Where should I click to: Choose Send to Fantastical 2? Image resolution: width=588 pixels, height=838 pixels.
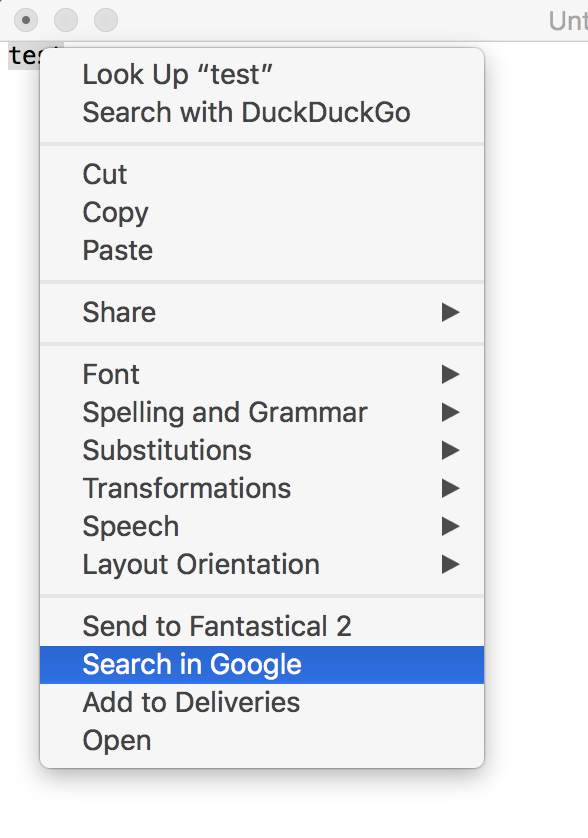tap(262, 626)
